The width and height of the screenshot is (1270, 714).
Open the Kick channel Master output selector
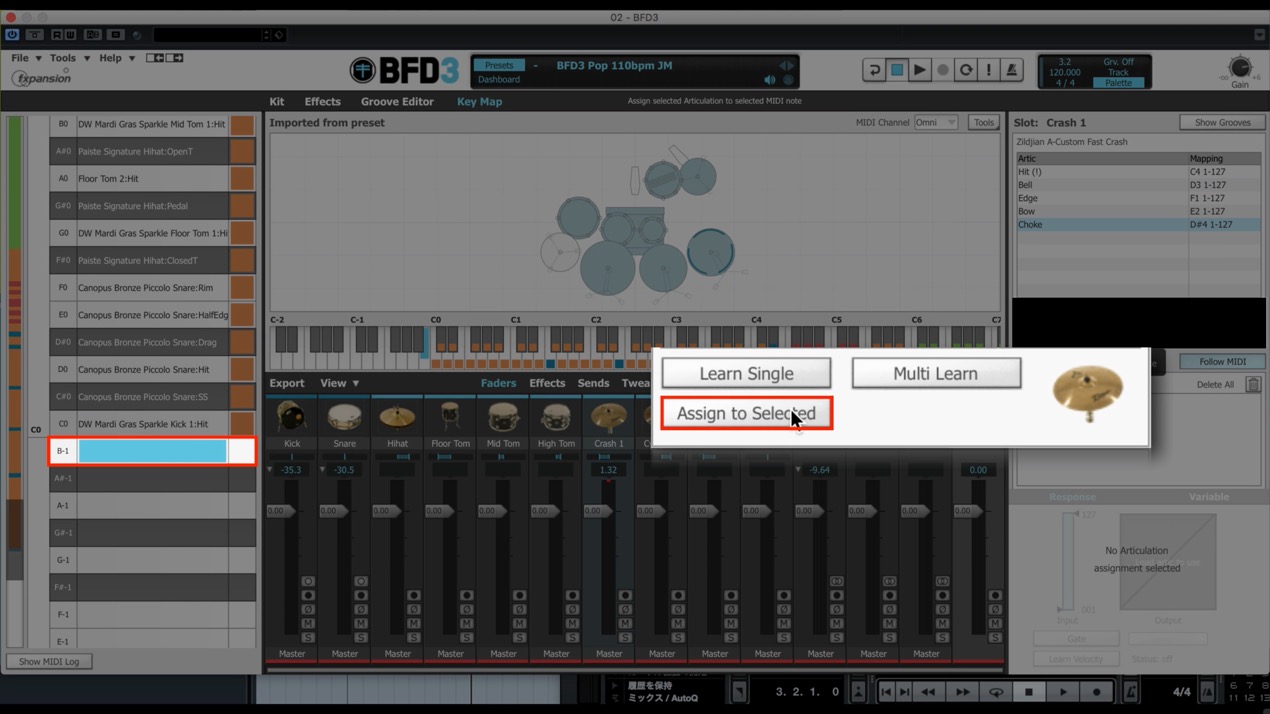292,653
